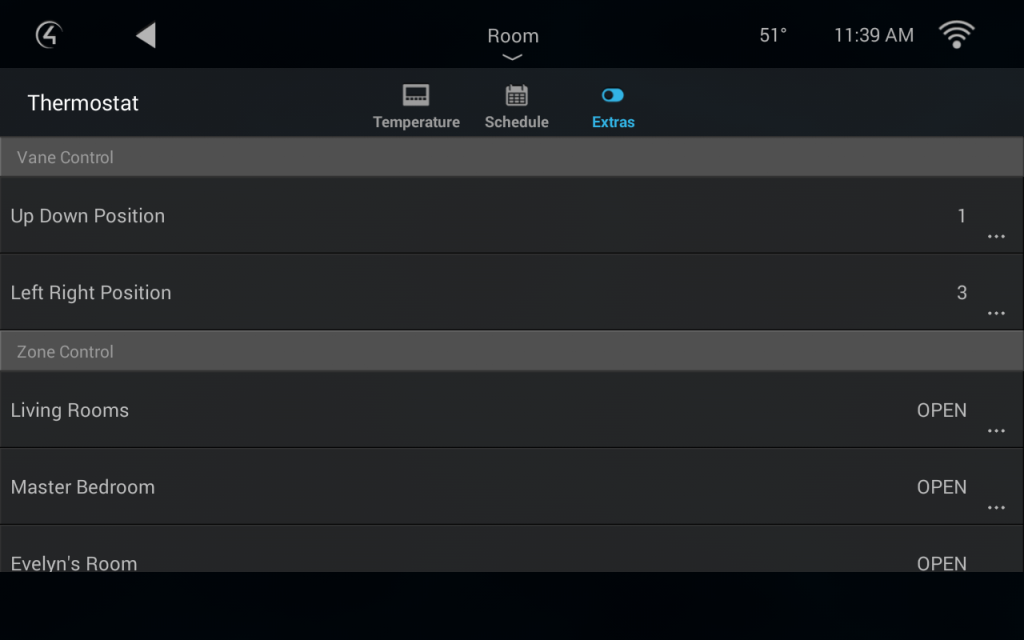Select the Extras toggle icon
The width and height of the screenshot is (1024, 640).
pyautogui.click(x=613, y=95)
